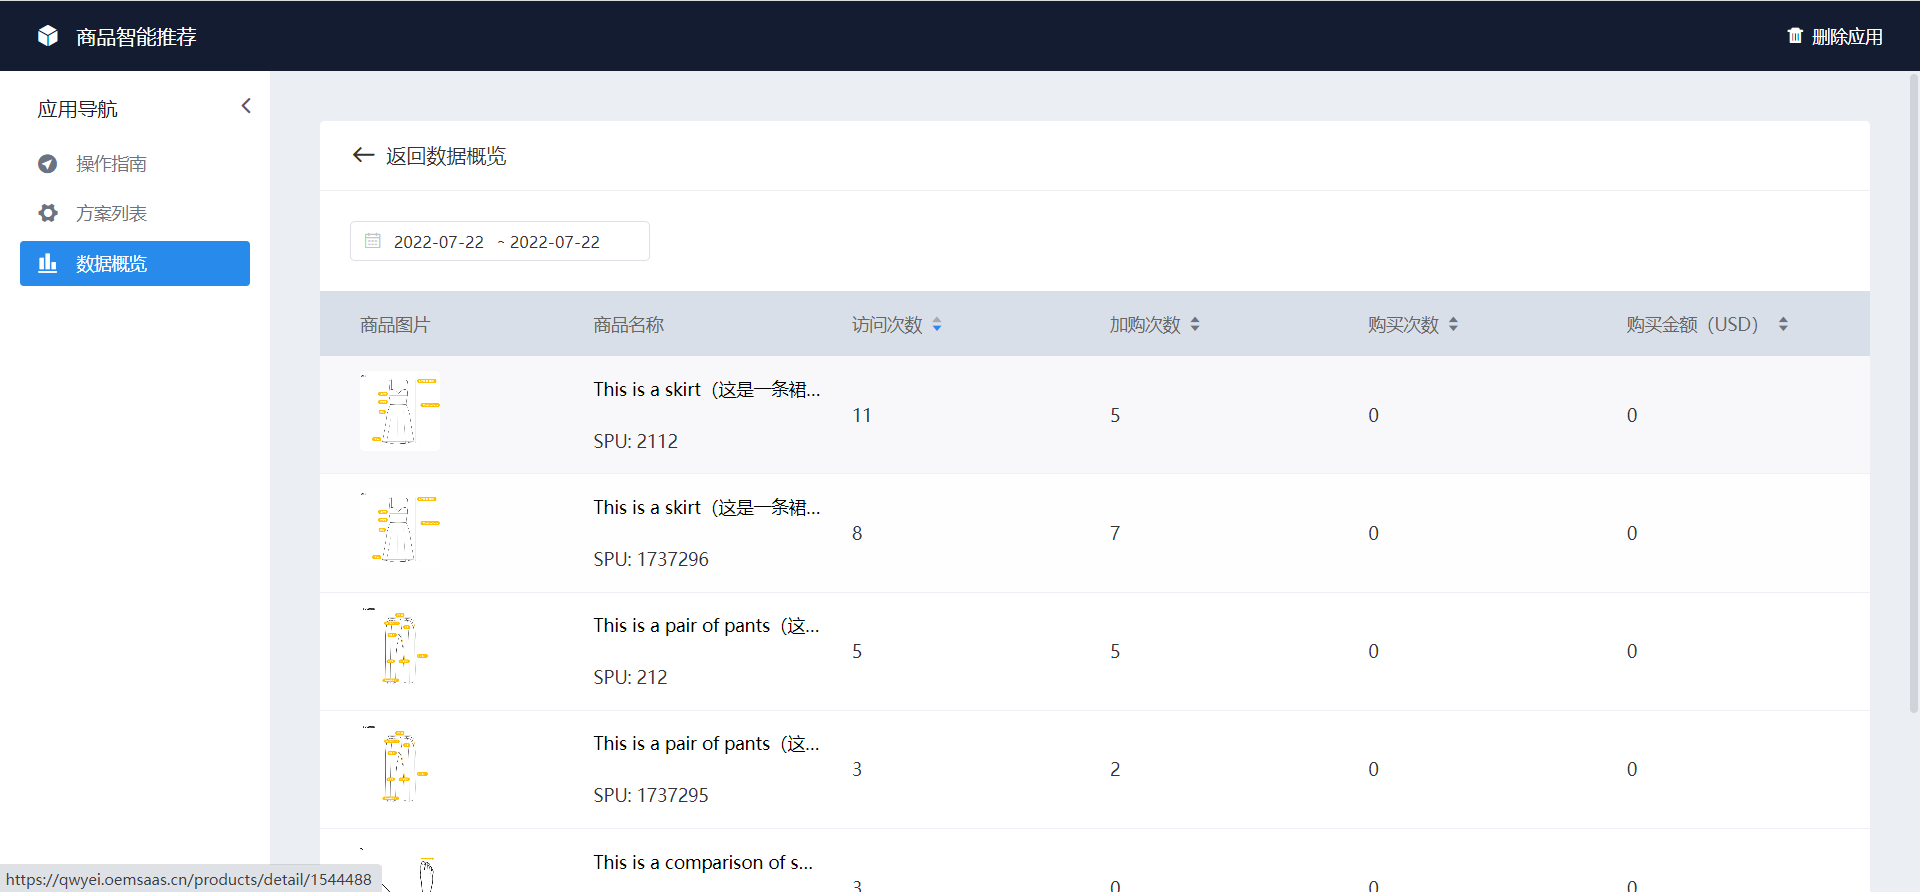Click the 商品名称 column header

(x=628, y=325)
